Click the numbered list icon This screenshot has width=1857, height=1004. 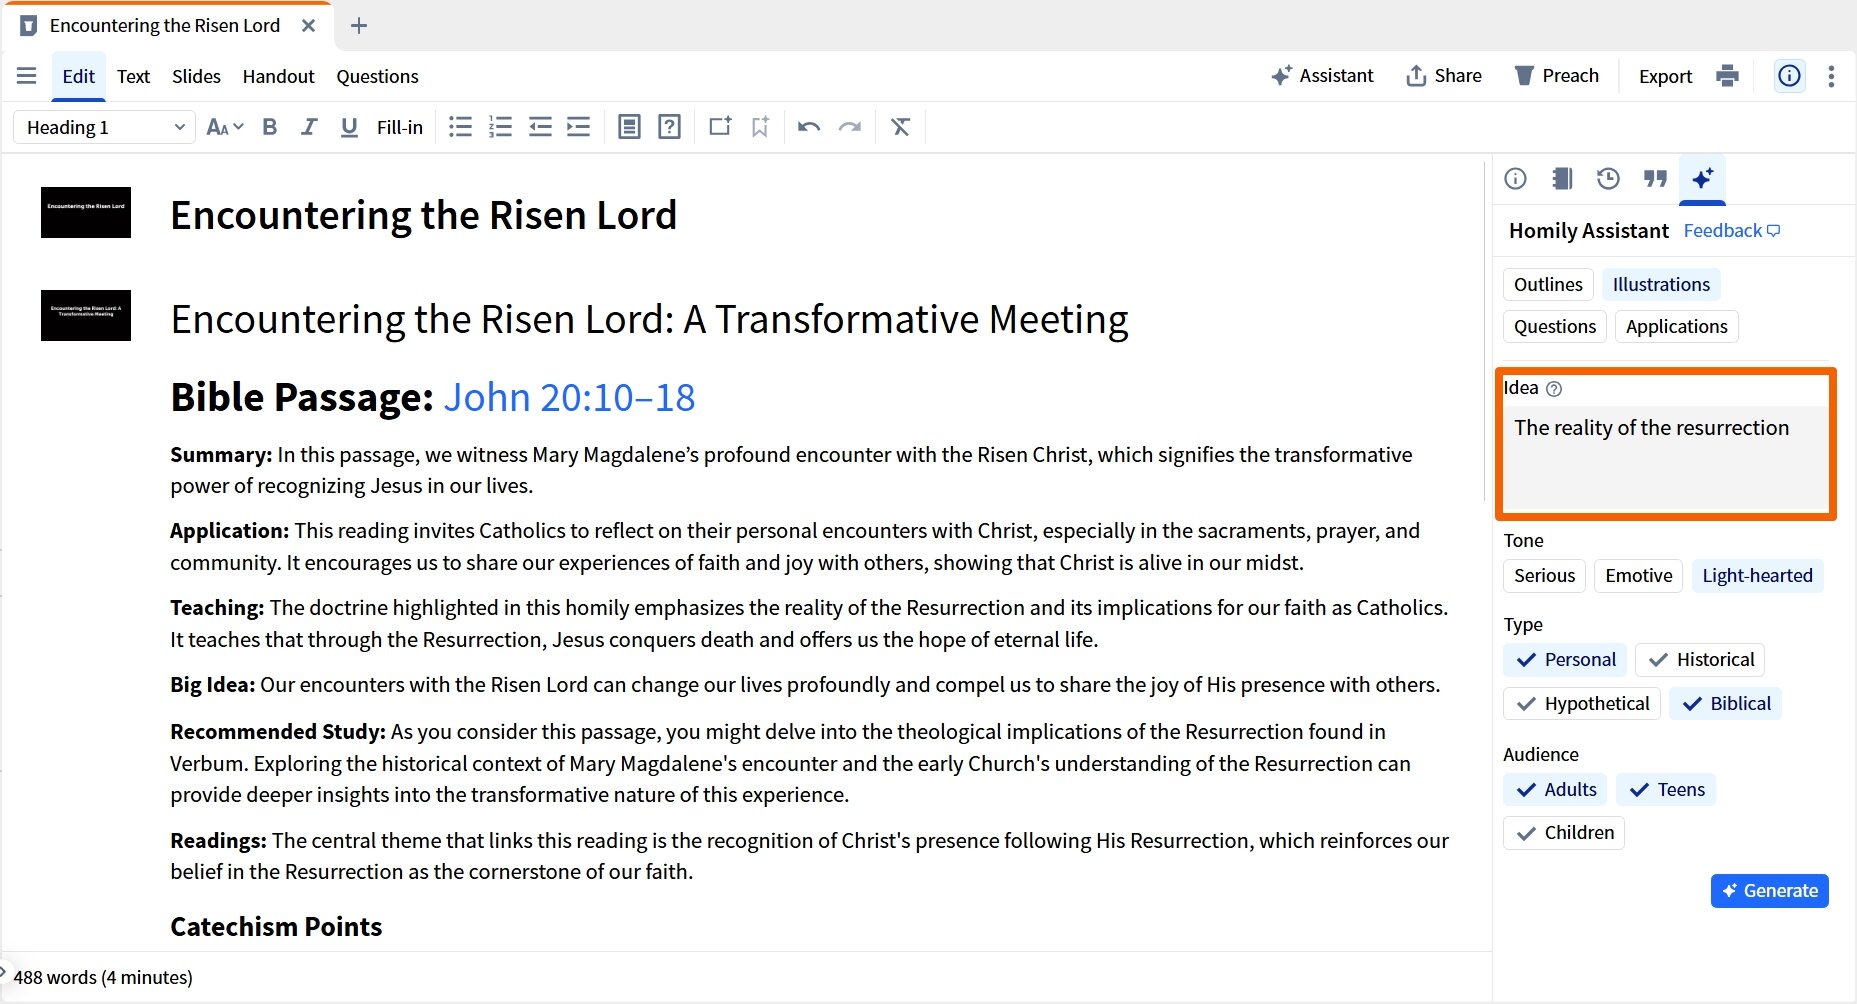500,127
